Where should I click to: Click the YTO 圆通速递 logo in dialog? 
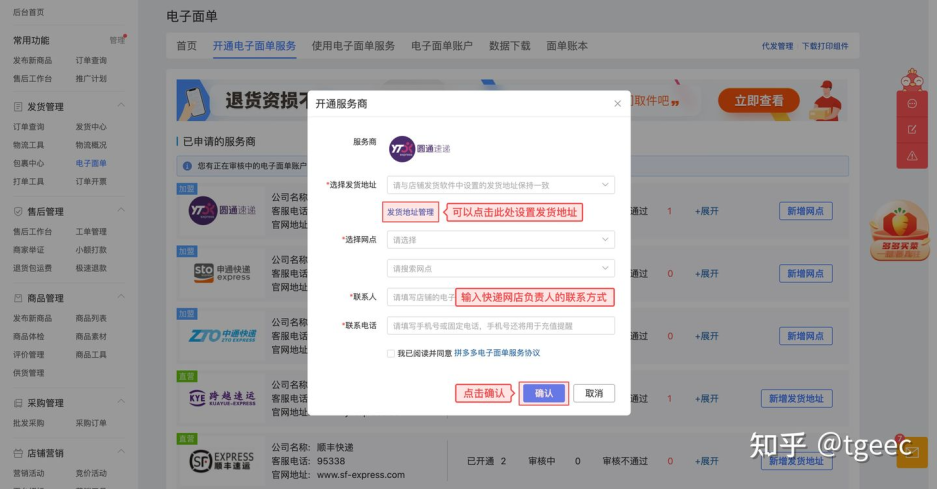coord(419,148)
